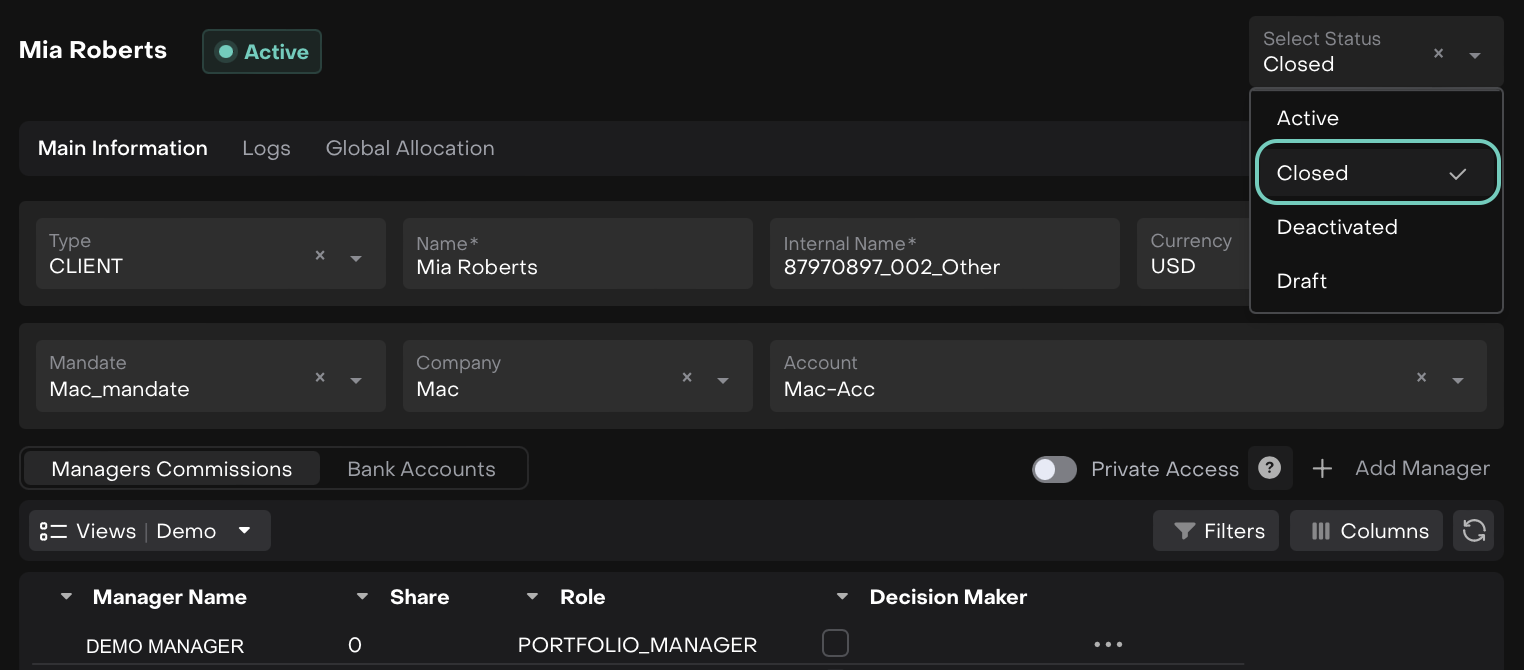
Task: Clear the Type field CLIENT value
Action: [320, 256]
